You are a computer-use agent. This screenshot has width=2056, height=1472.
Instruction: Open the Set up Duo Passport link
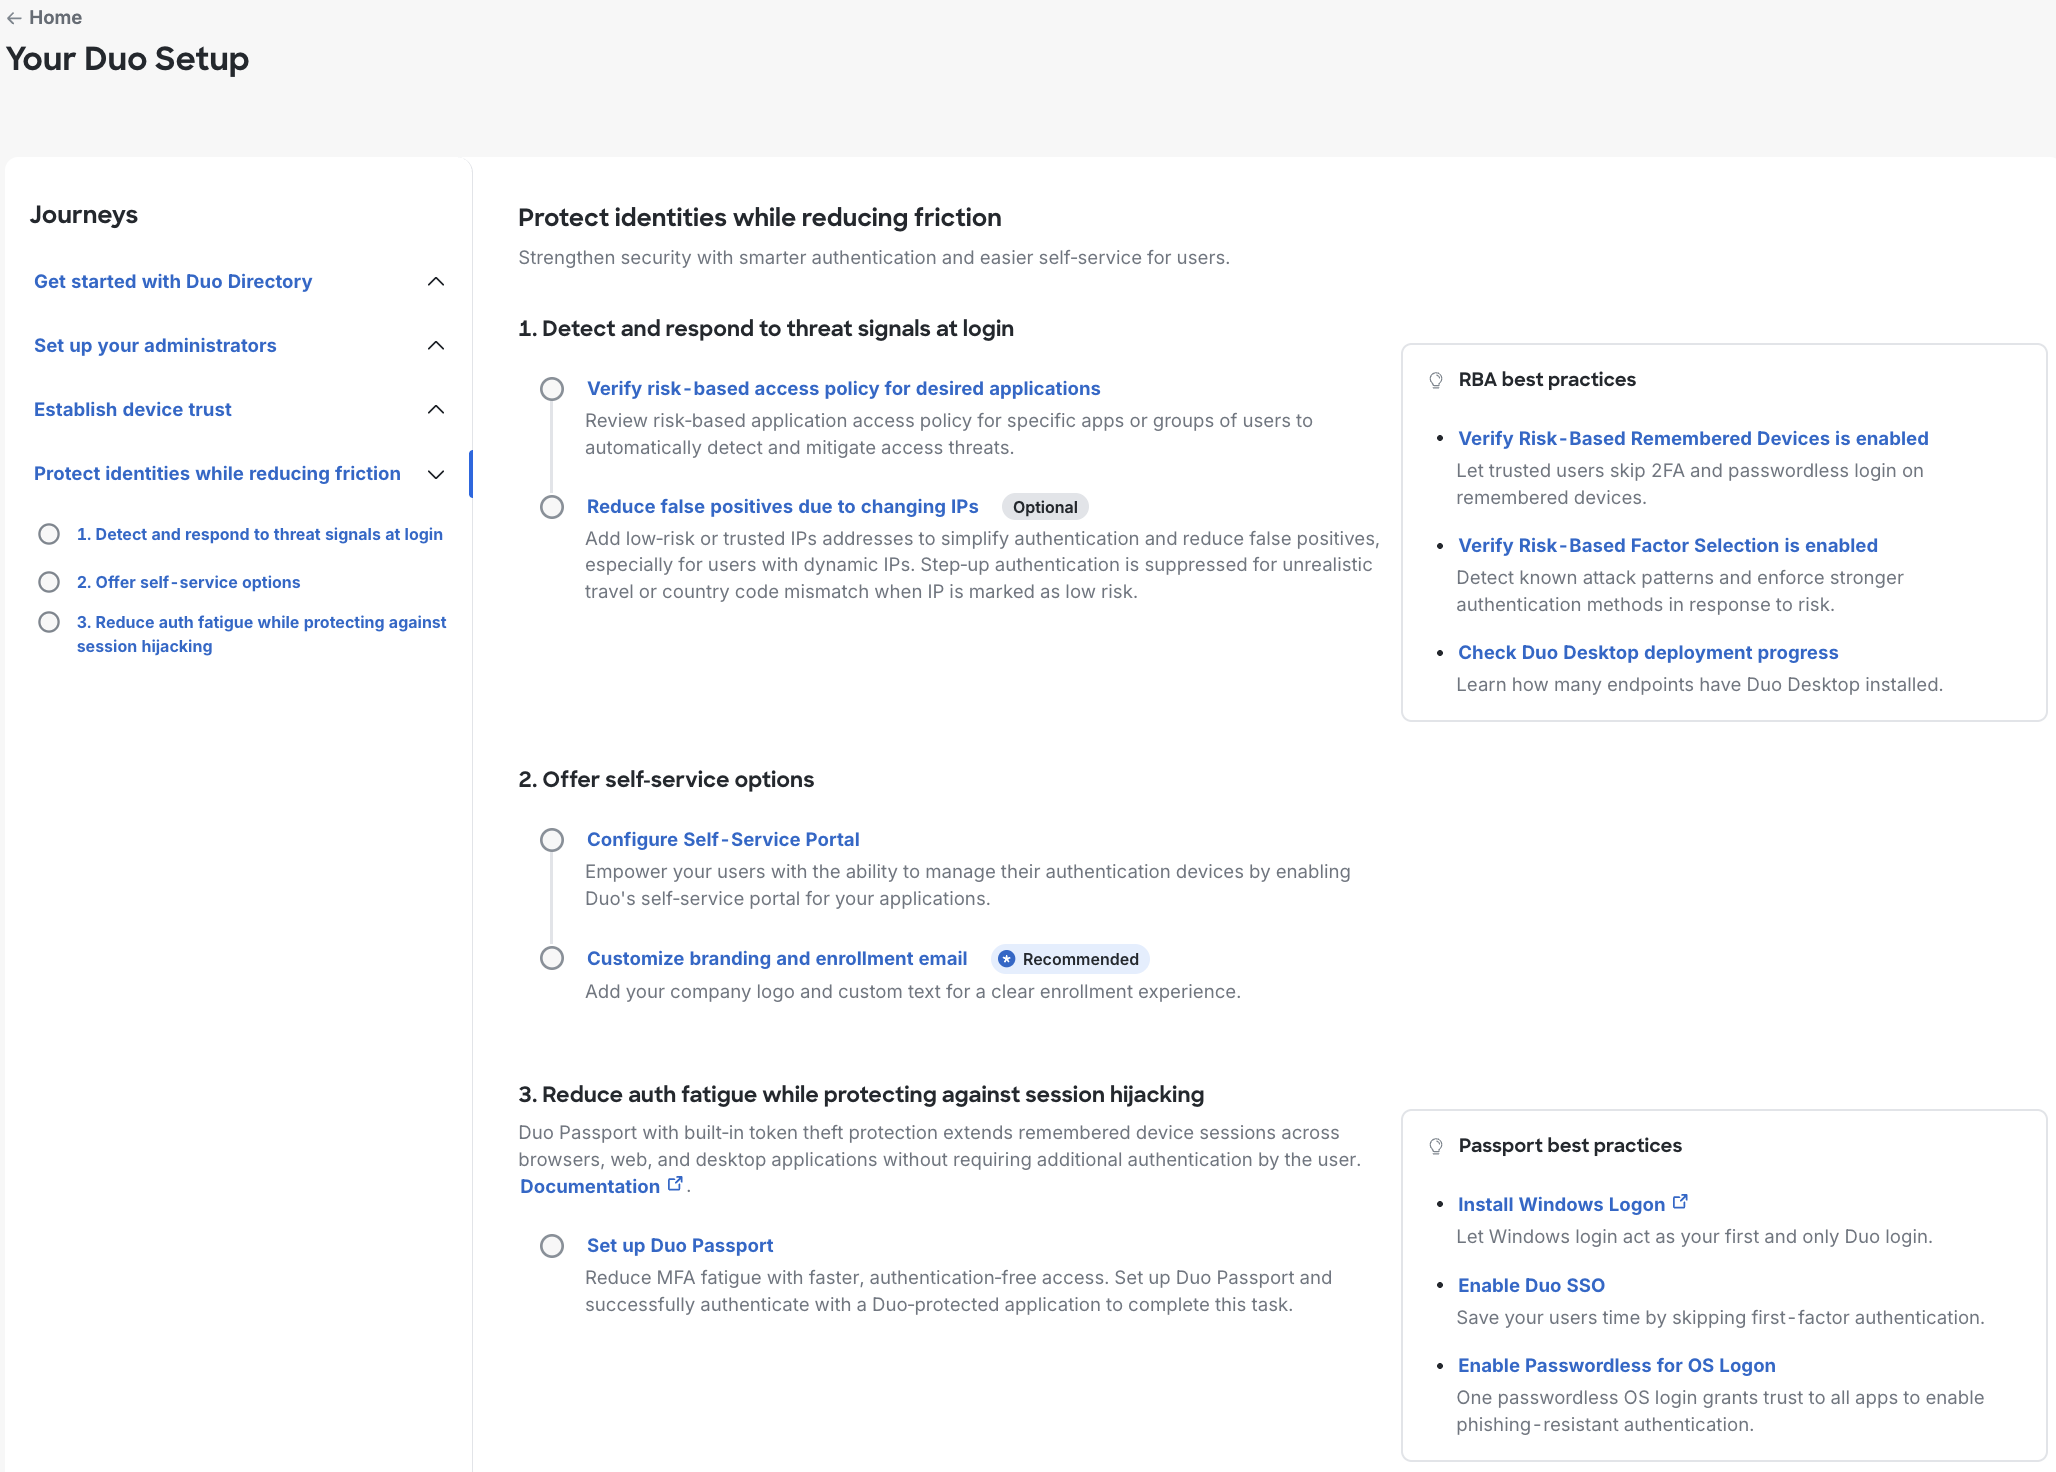coord(680,1246)
